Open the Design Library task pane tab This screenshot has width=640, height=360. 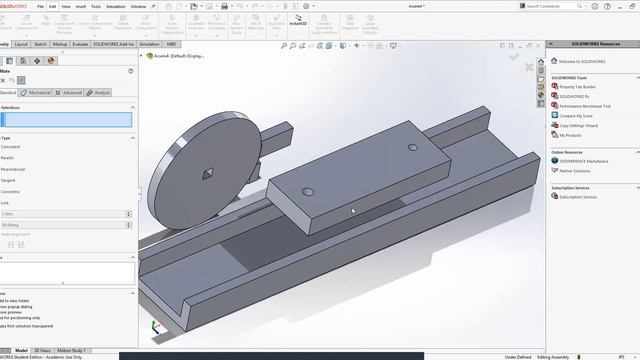[x=541, y=70]
